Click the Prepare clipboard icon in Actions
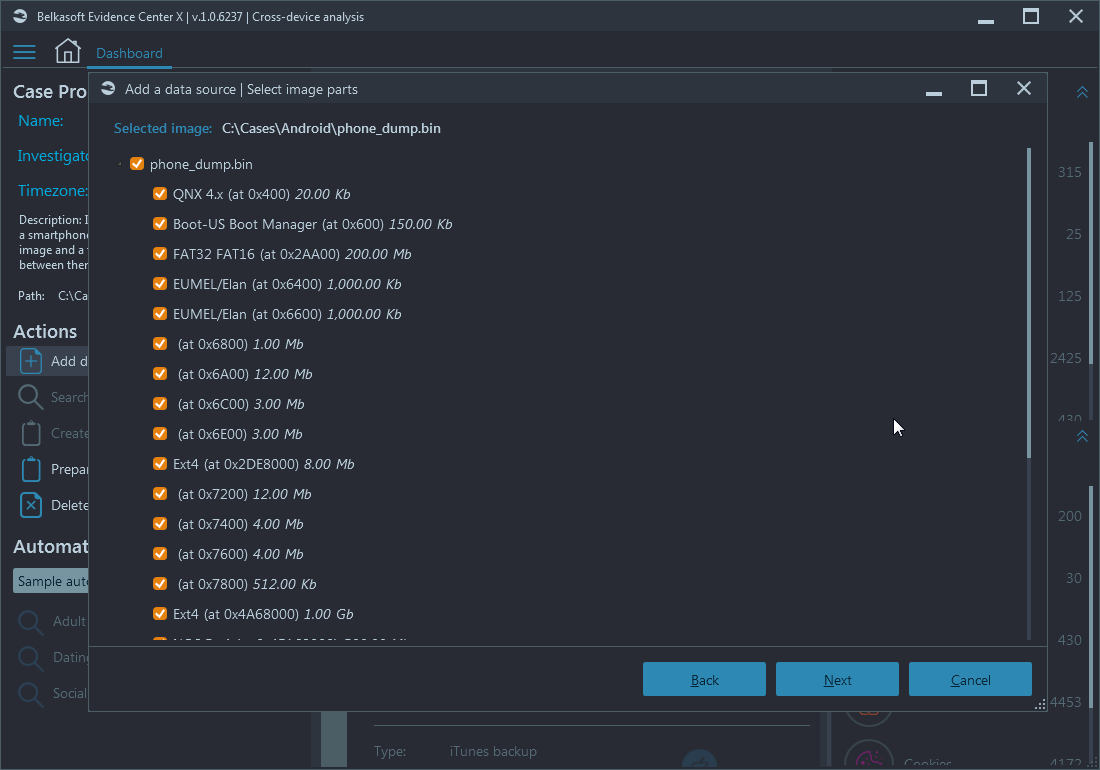Screen dimensions: 1100x770 [x=31, y=469]
